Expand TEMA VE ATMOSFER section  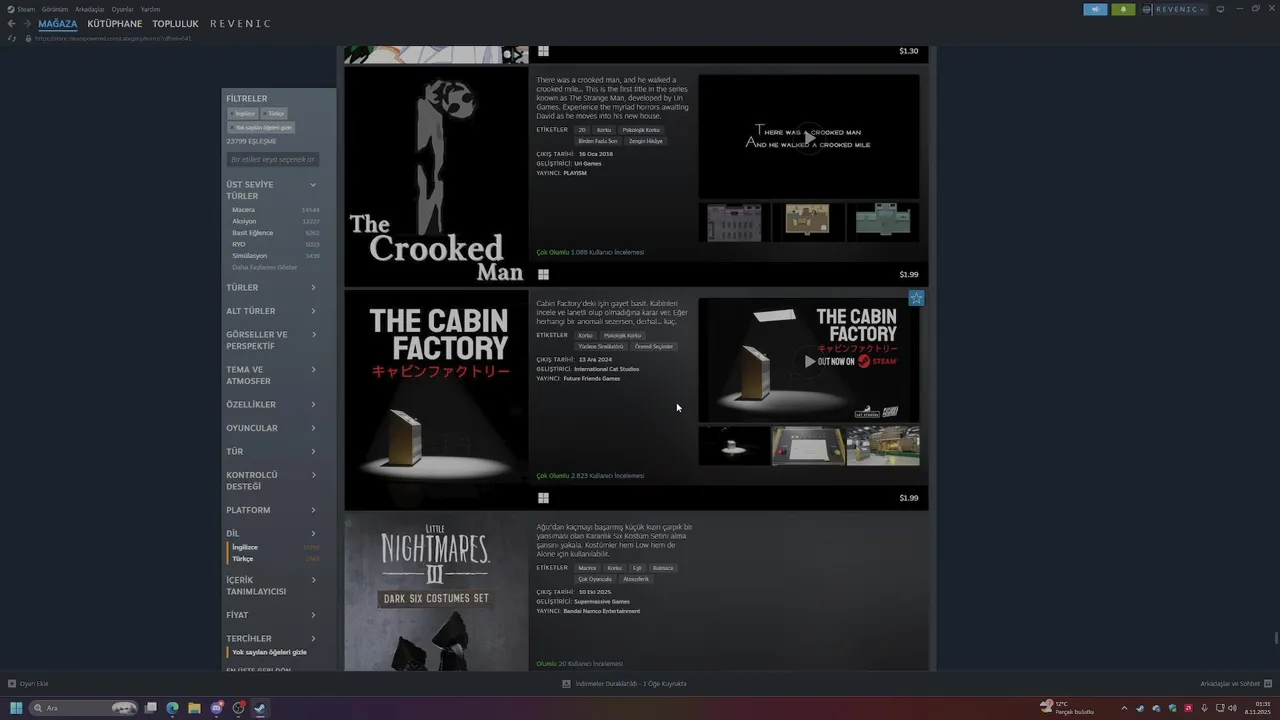pos(271,375)
